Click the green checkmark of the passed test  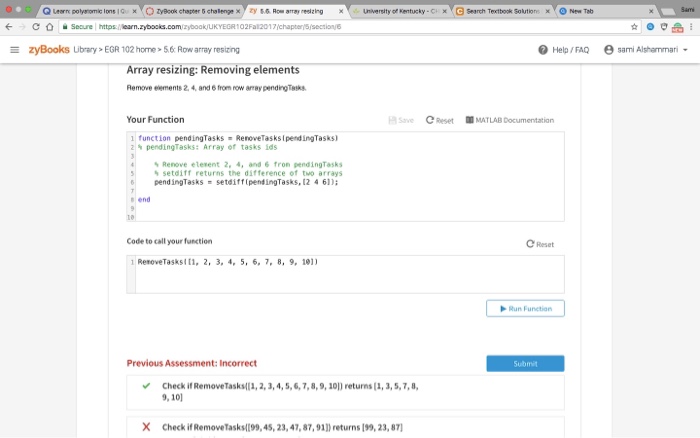pyautogui.click(x=146, y=386)
